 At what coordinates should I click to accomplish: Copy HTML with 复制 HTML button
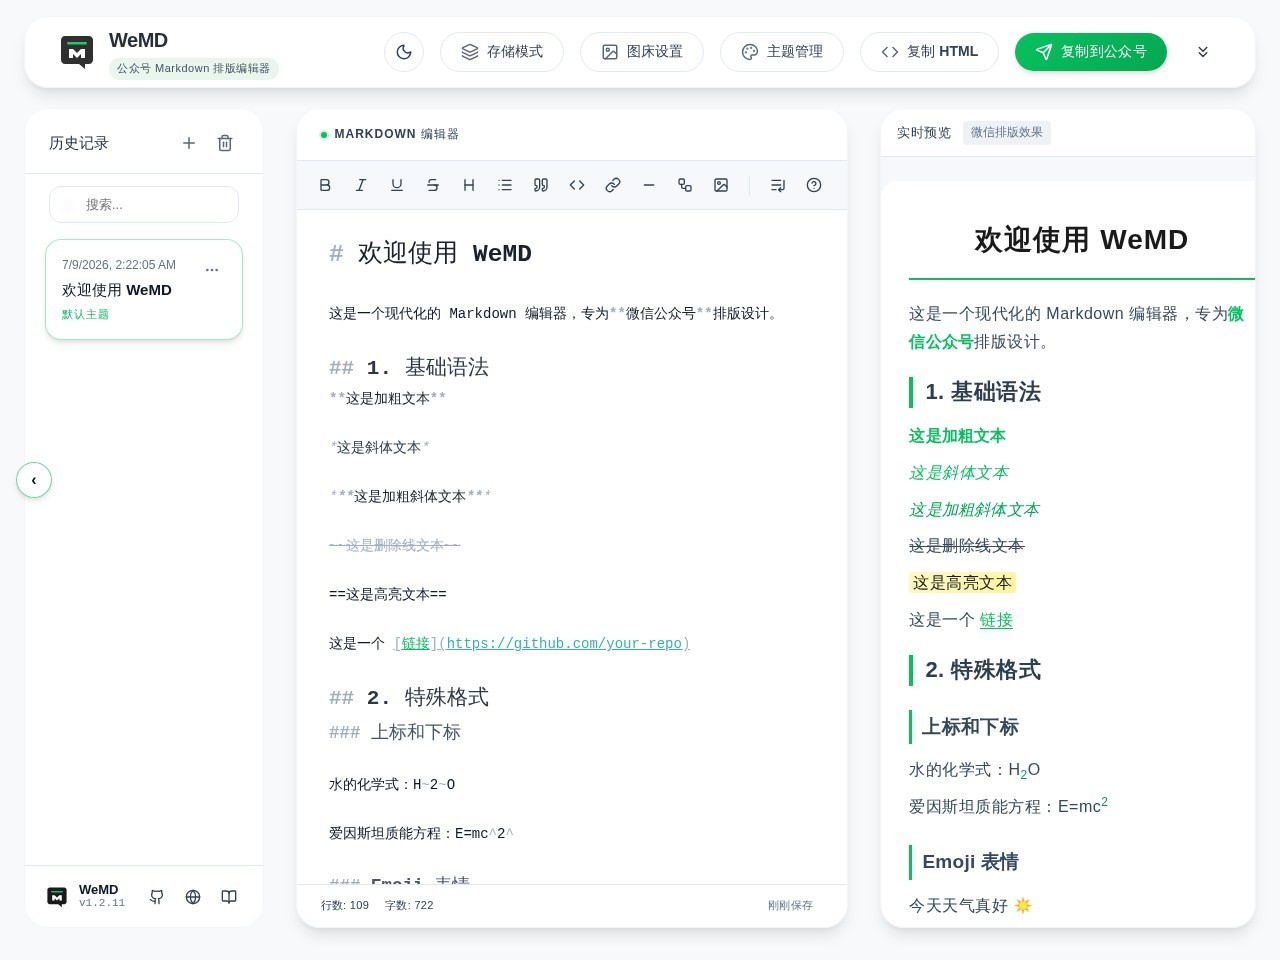[929, 52]
